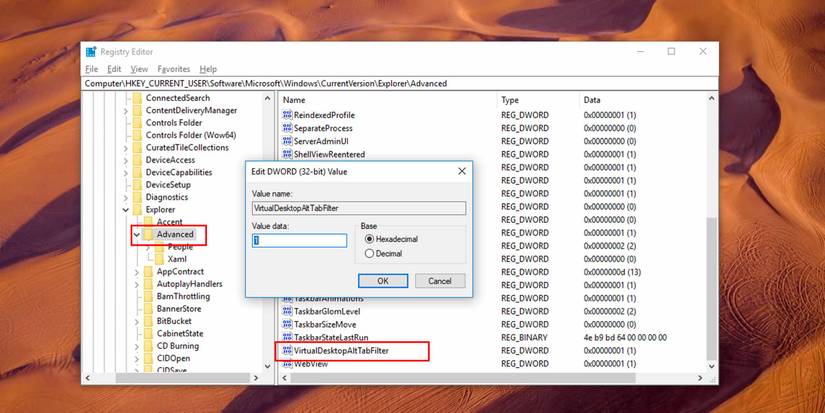Click the DWORD icon beside WebView
Image resolution: width=825 pixels, height=413 pixels.
[287, 364]
